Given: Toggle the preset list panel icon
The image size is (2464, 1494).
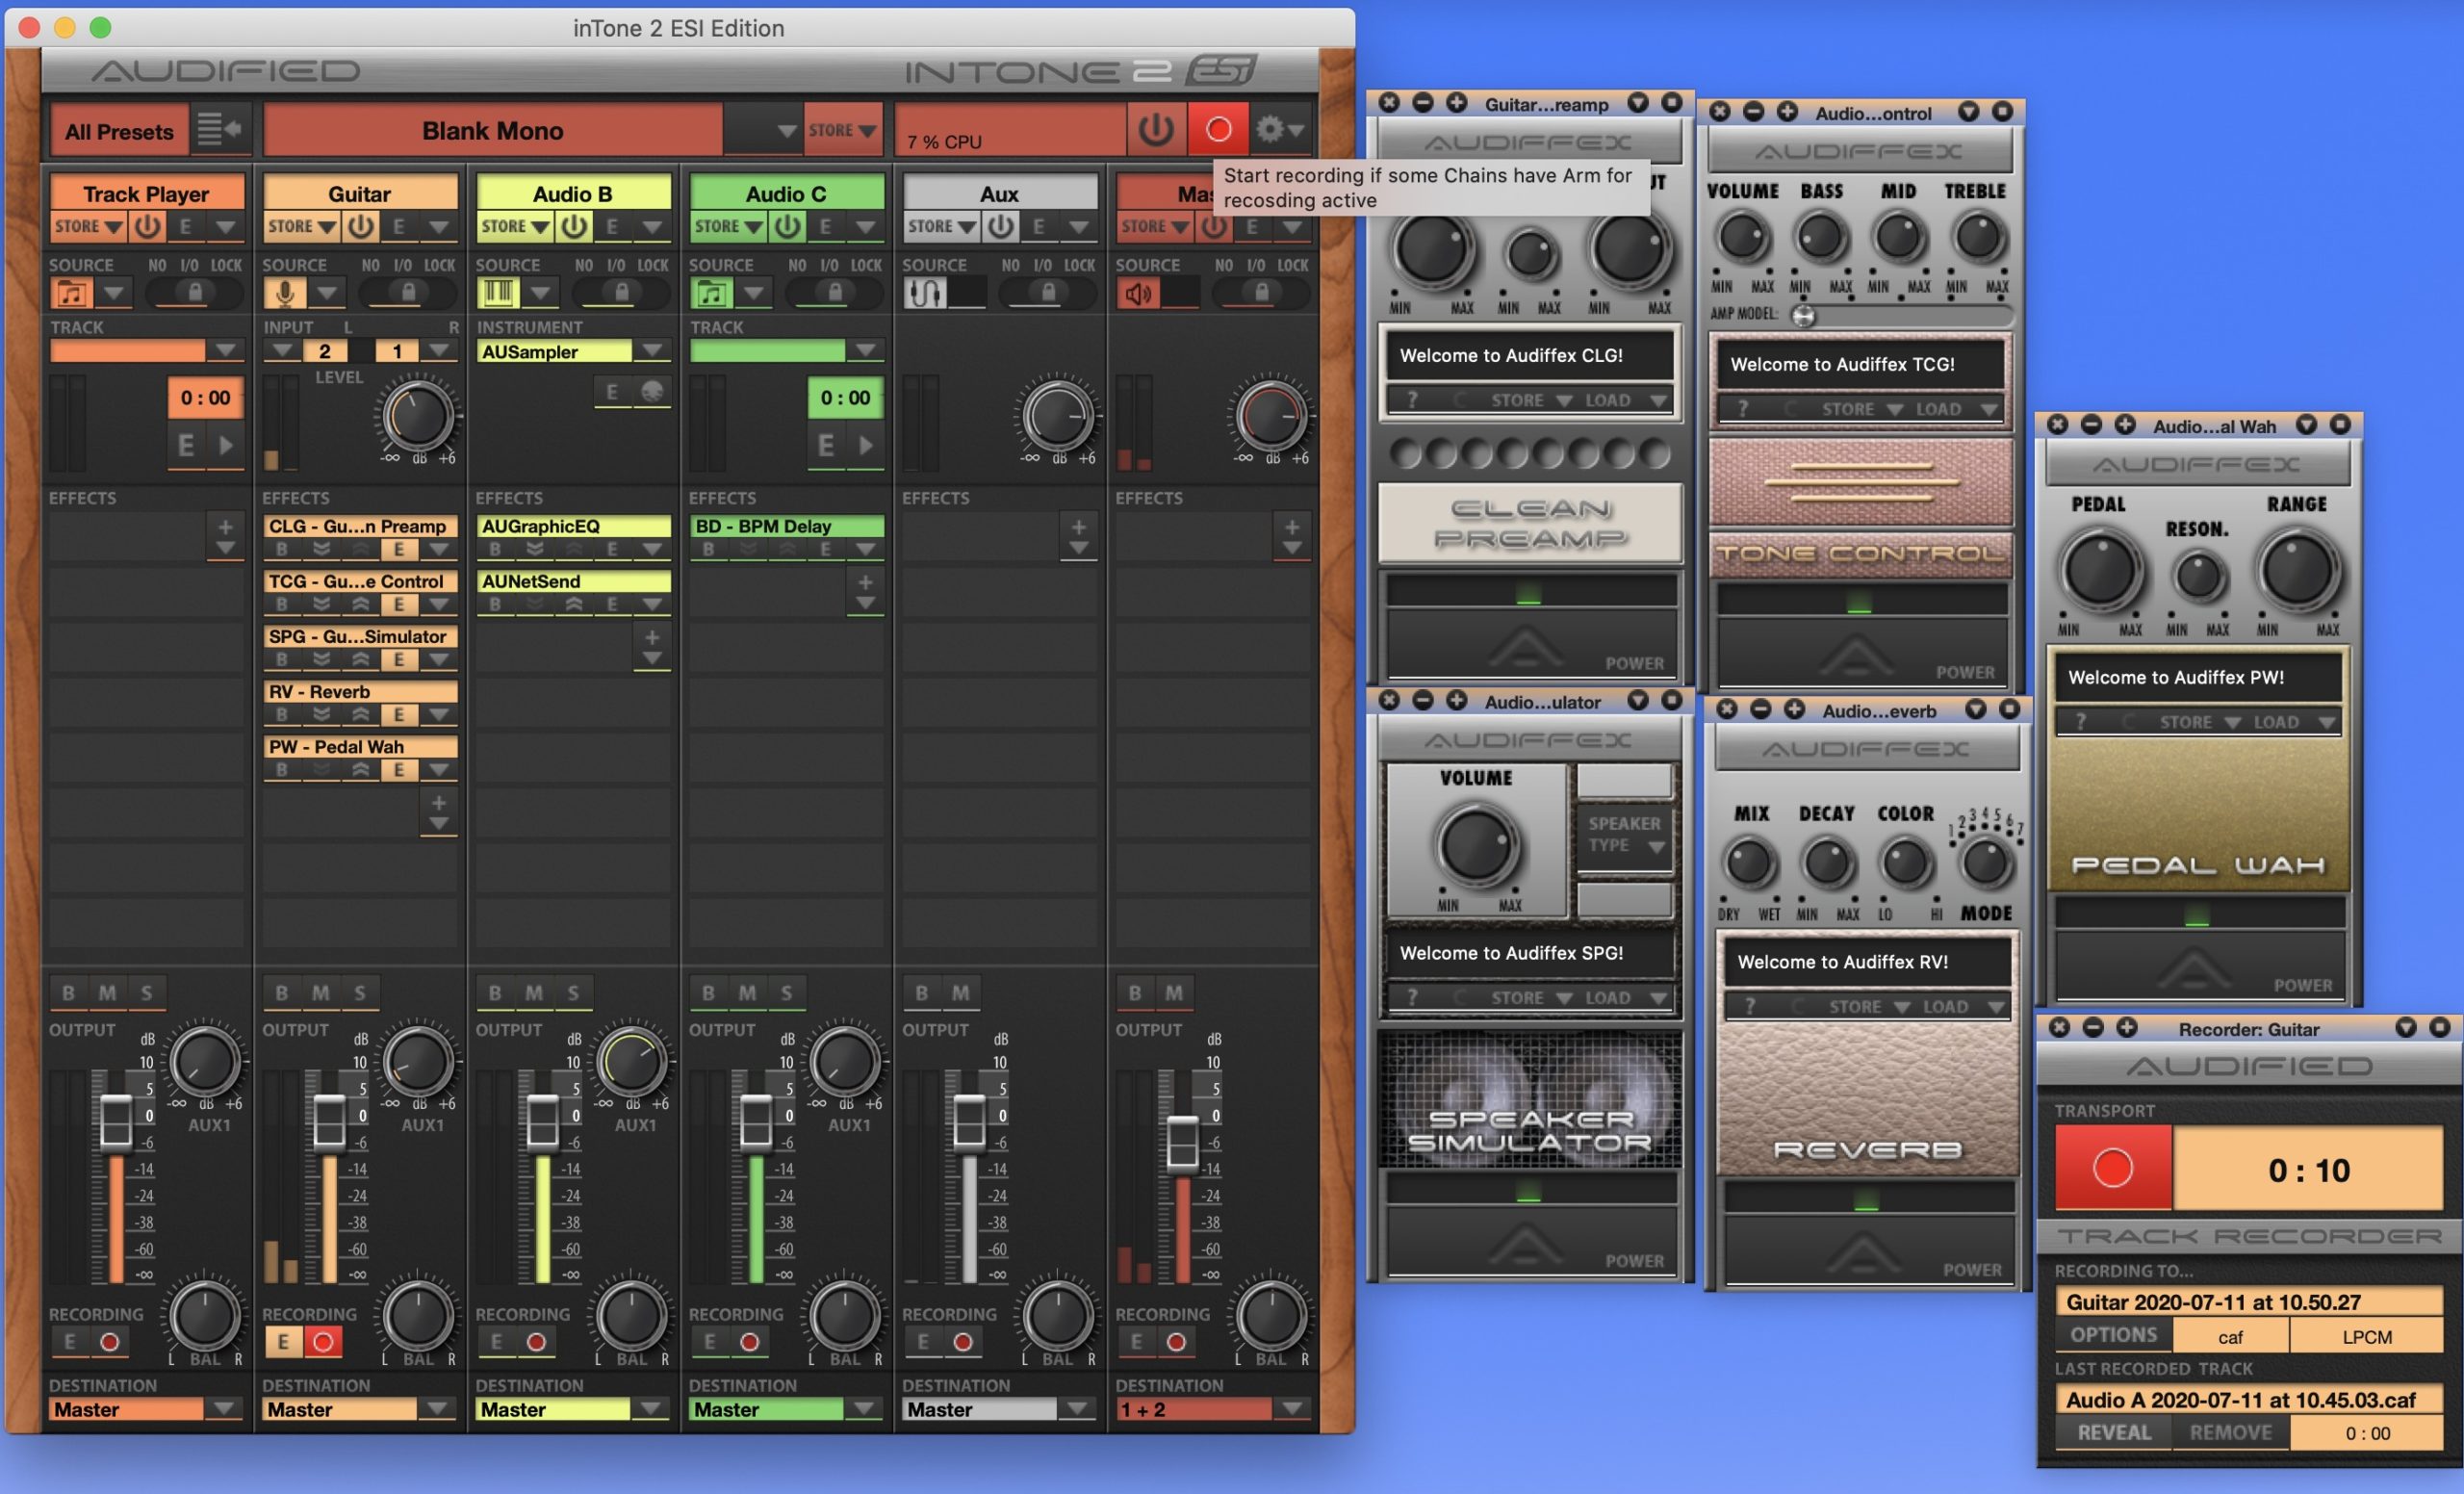Looking at the screenshot, I should coord(219,130).
